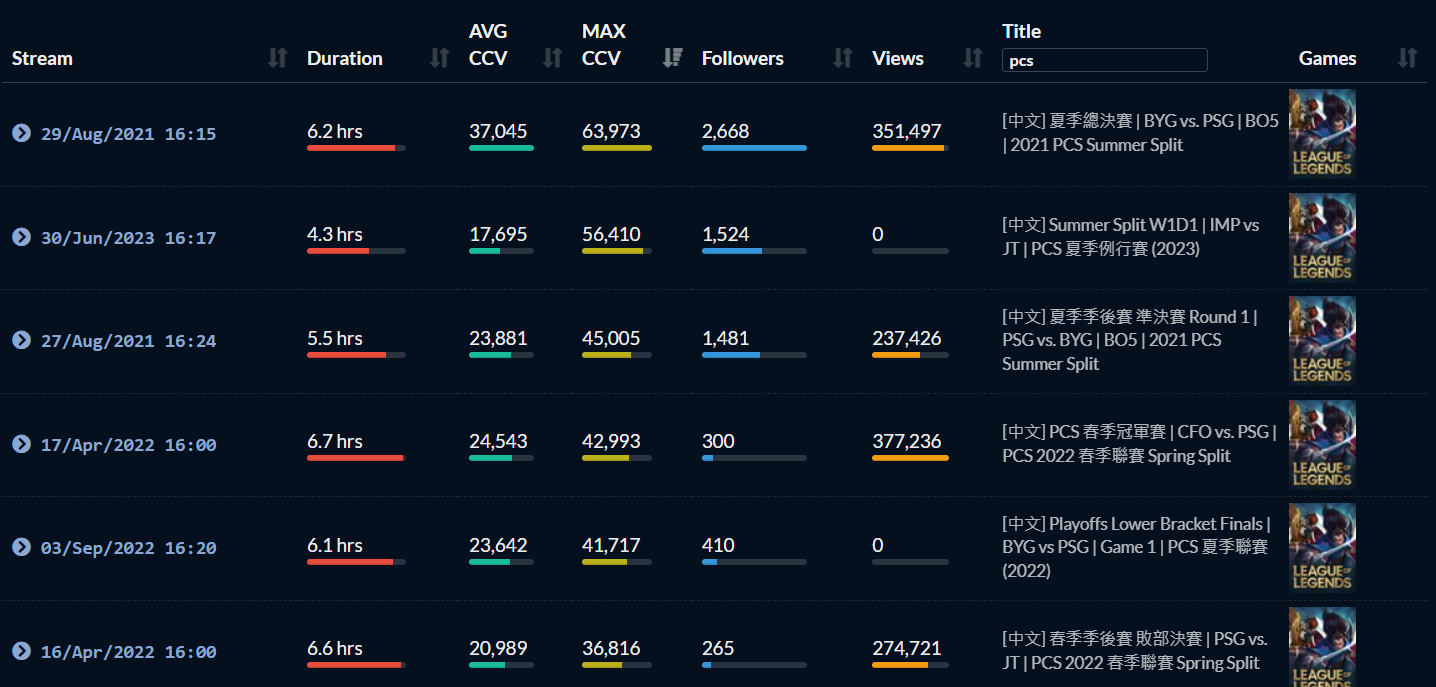Screen dimensions: 1436x687
Task: Open League of Legends thumbnail for 30/Jun/2023 stream
Action: pyautogui.click(x=1322, y=237)
